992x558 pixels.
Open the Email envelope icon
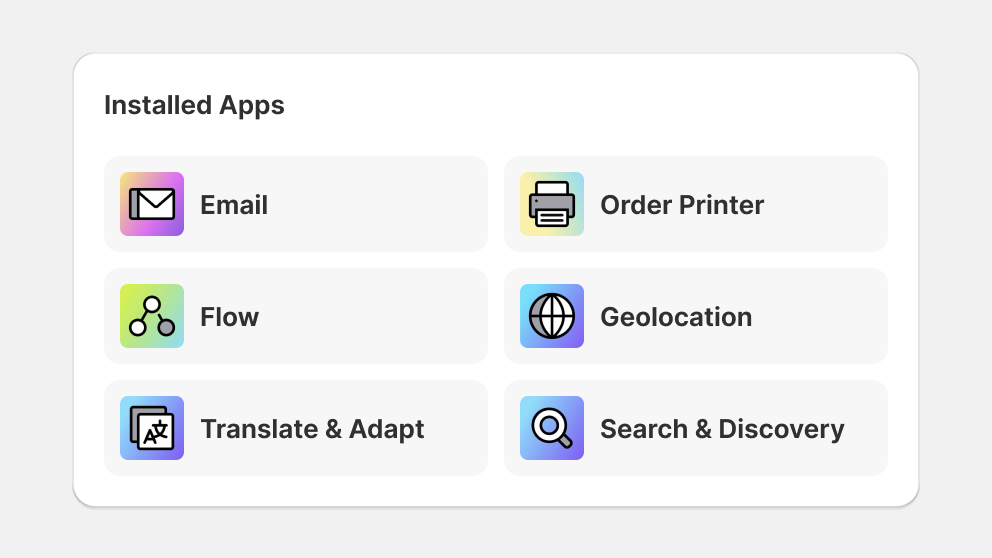(152, 204)
